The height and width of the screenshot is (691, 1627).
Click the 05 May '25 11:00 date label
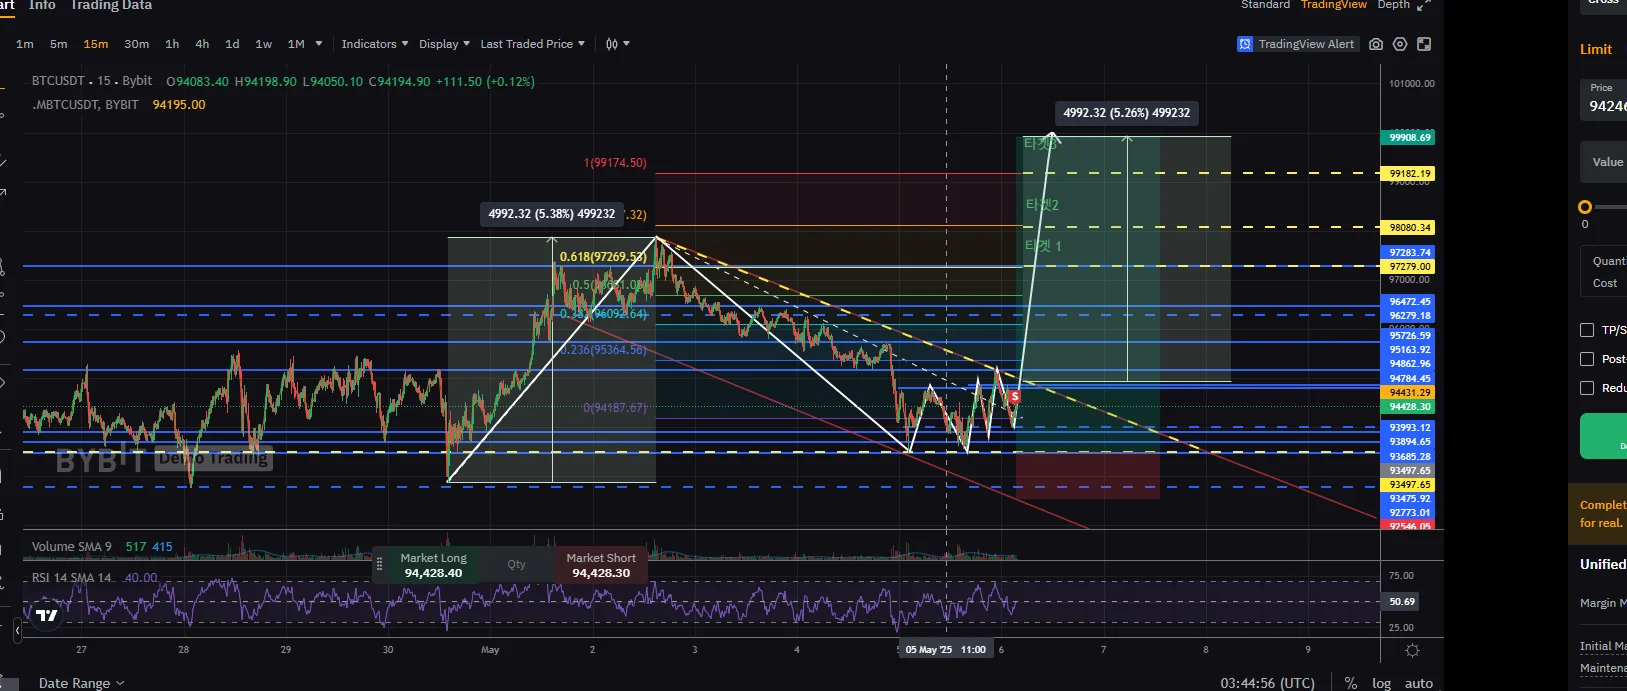point(946,650)
